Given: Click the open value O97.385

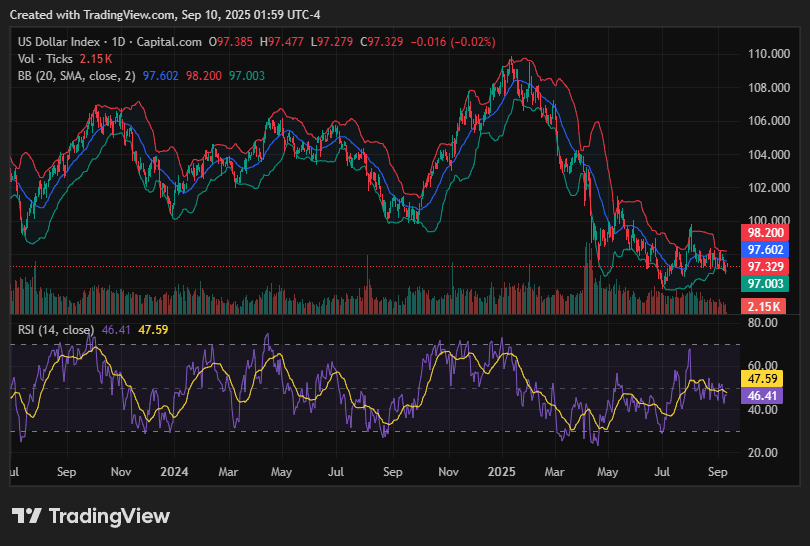Looking at the screenshot, I should pos(230,42).
